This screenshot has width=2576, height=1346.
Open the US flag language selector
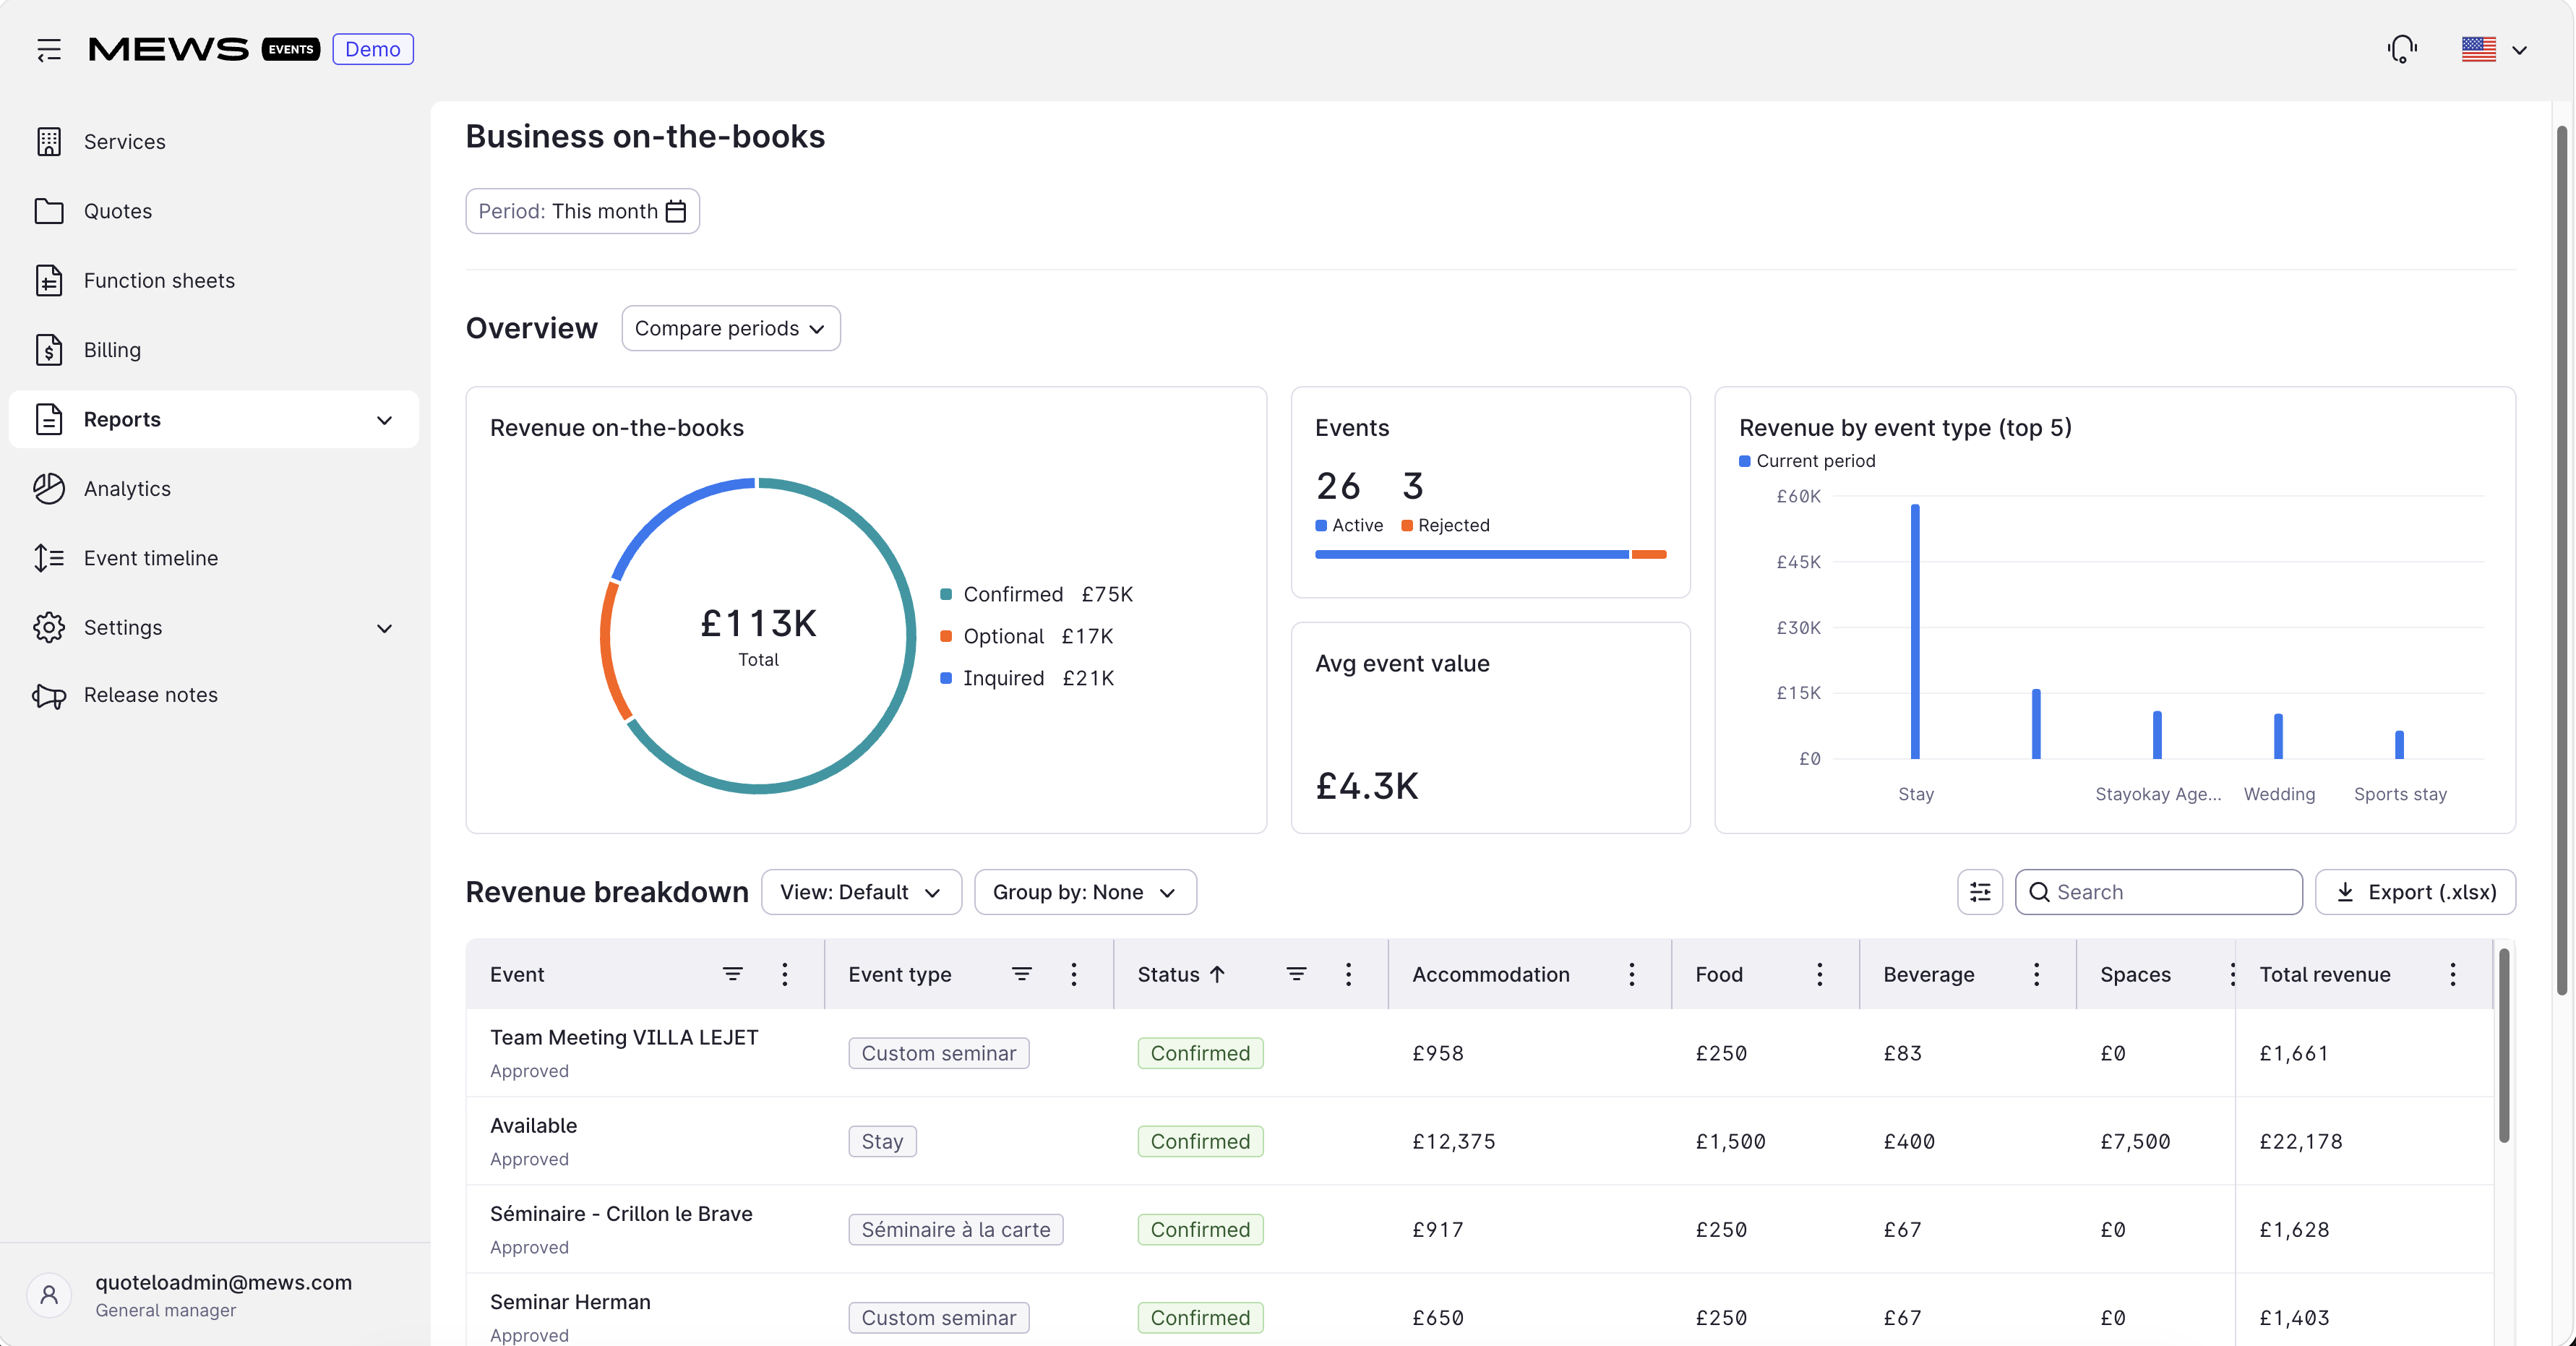coord(2494,49)
